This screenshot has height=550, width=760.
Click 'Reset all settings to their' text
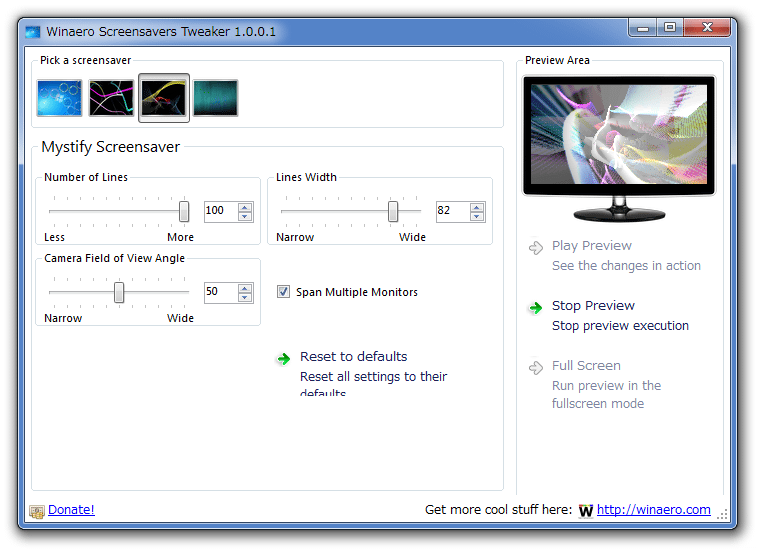[x=373, y=377]
